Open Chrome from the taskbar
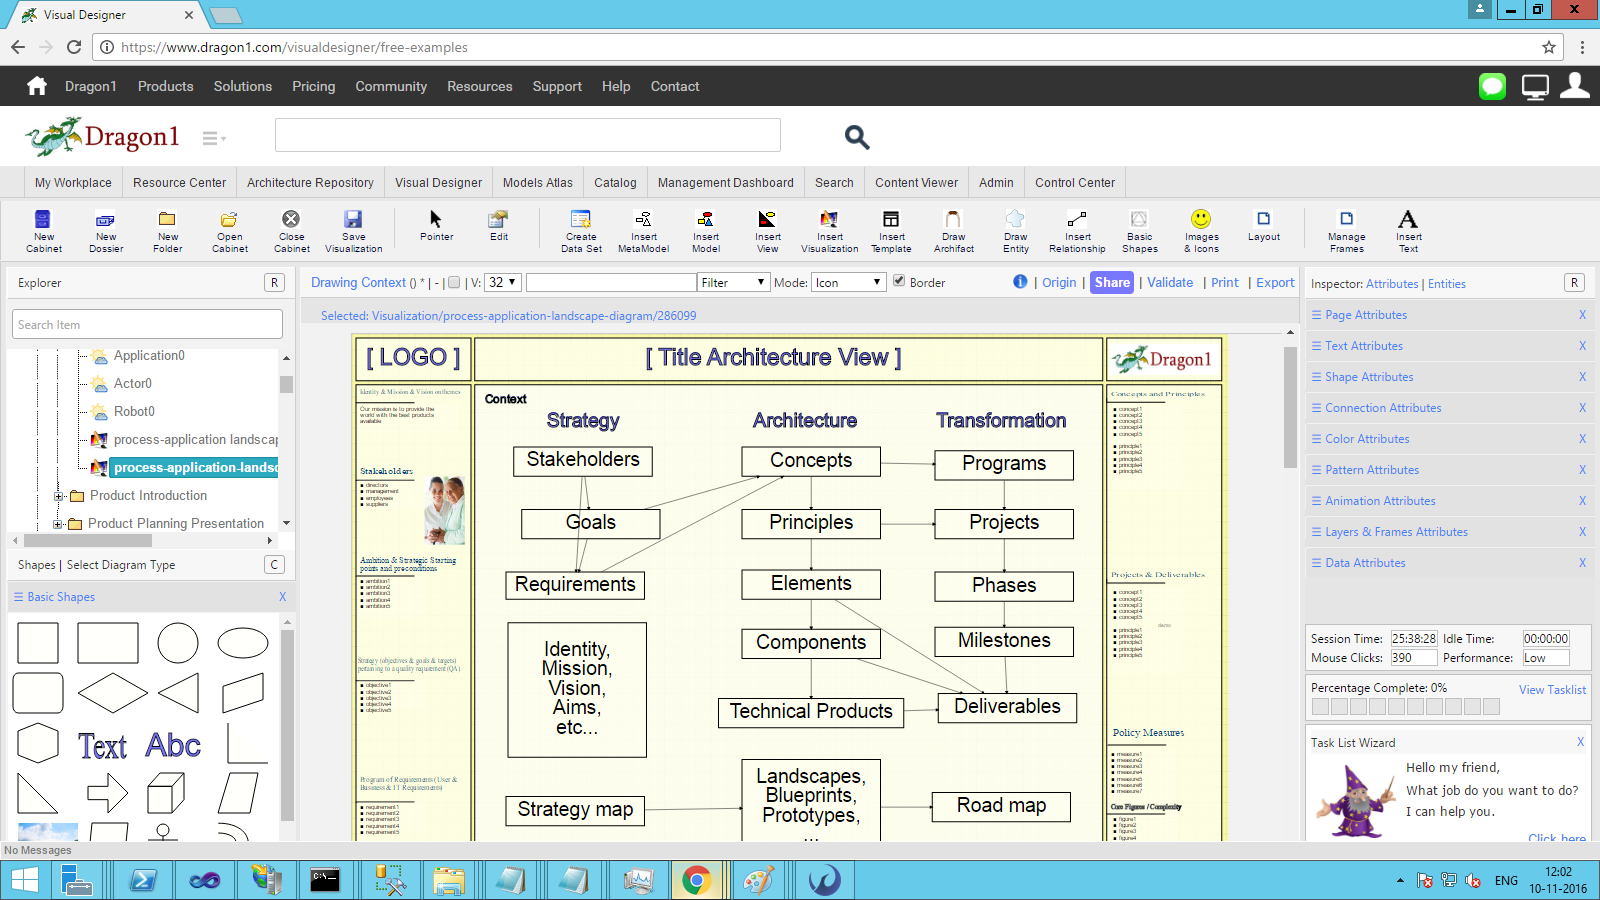Viewport: 1600px width, 900px height. tap(697, 881)
